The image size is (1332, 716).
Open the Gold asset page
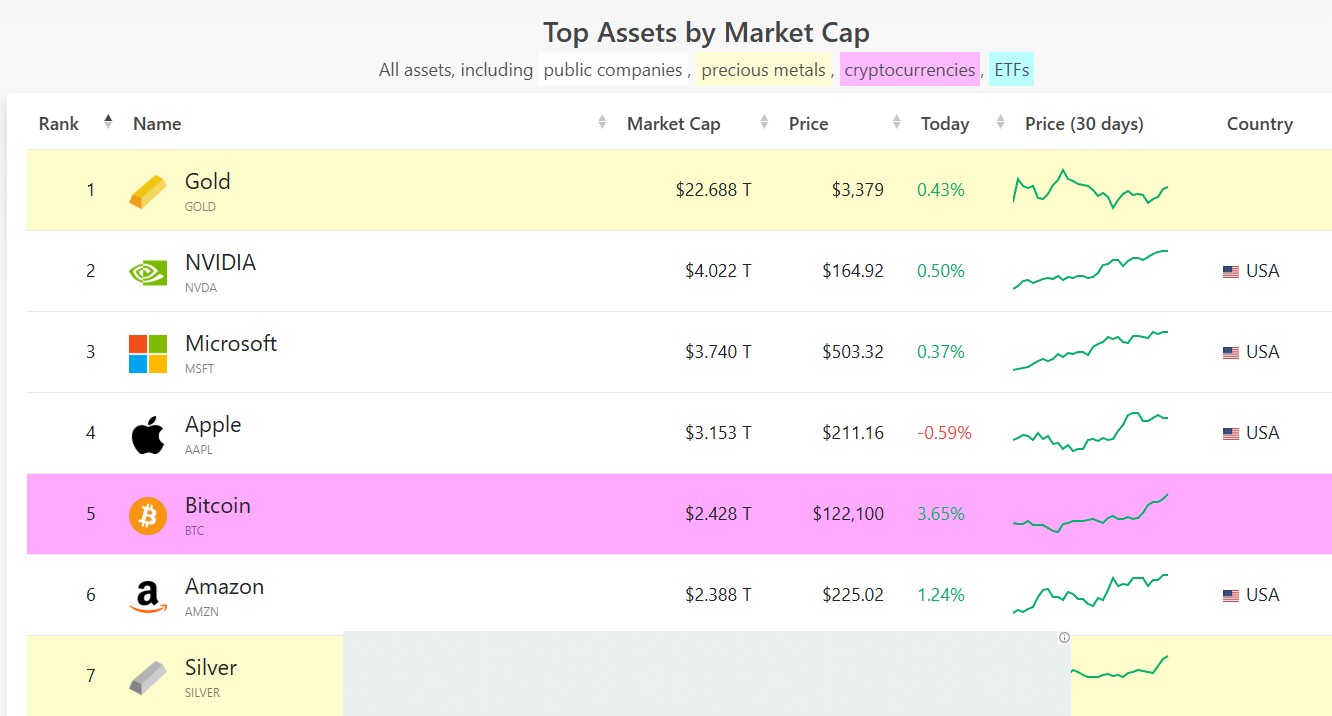207,182
